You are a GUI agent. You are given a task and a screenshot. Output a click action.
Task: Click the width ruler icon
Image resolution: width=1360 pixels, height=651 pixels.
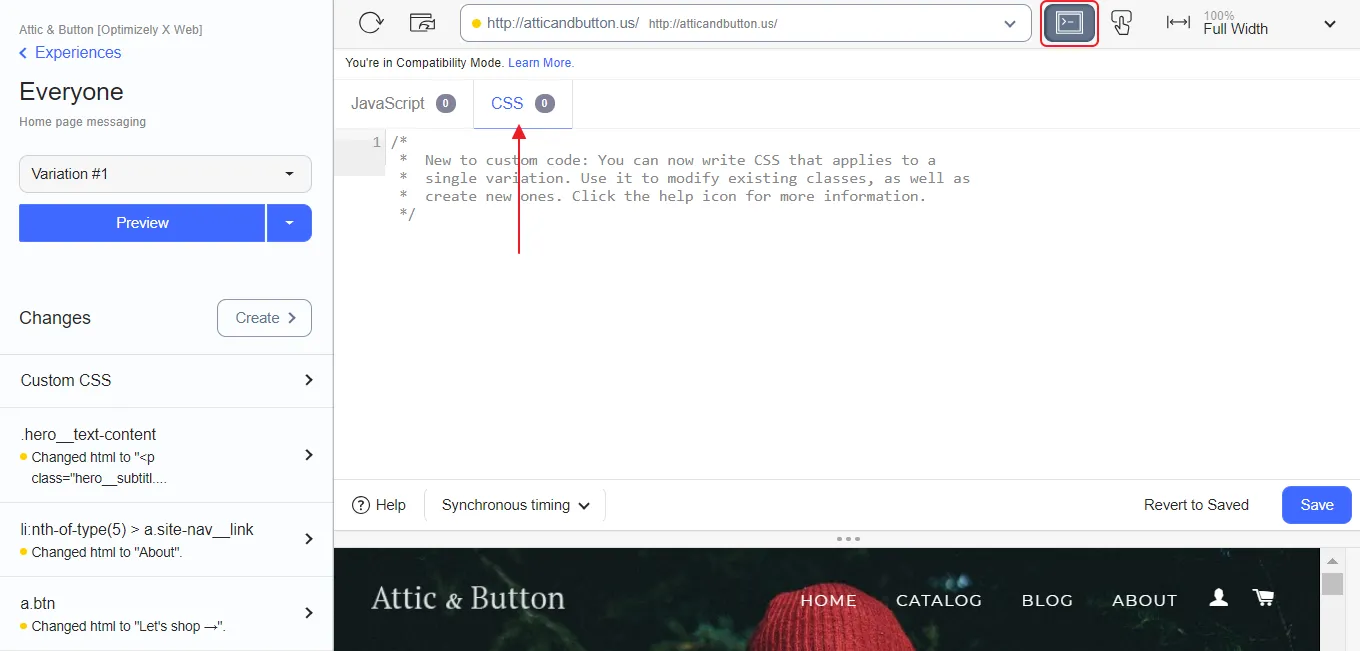(x=1178, y=22)
